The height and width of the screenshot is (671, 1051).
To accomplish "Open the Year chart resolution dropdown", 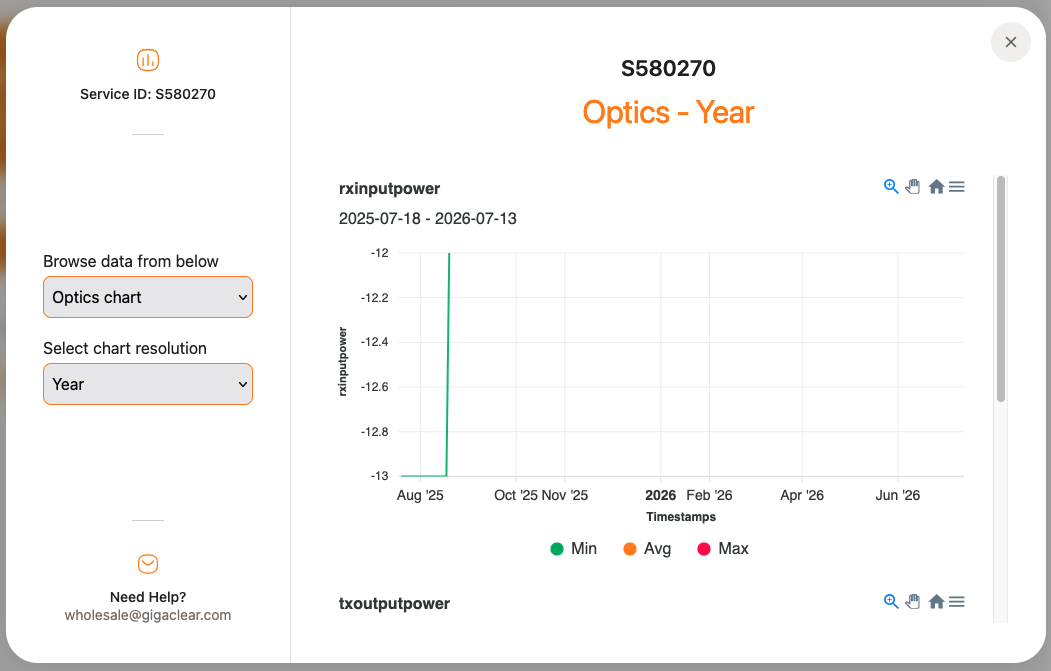I will click(x=147, y=384).
